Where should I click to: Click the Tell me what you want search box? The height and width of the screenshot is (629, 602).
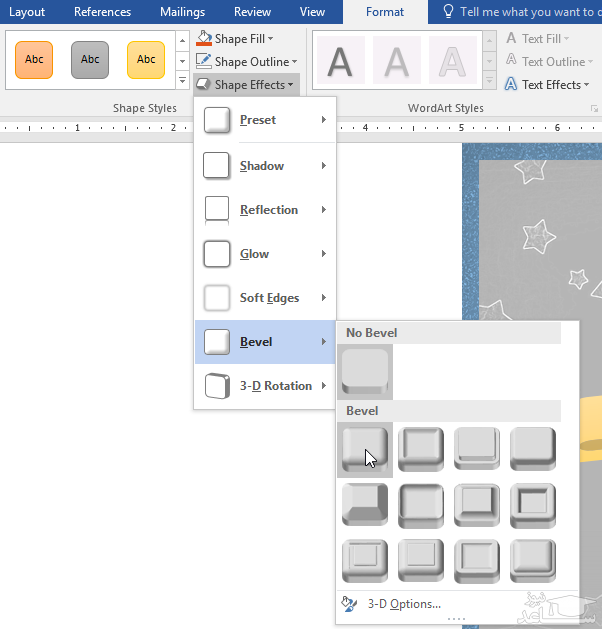[x=525, y=12]
